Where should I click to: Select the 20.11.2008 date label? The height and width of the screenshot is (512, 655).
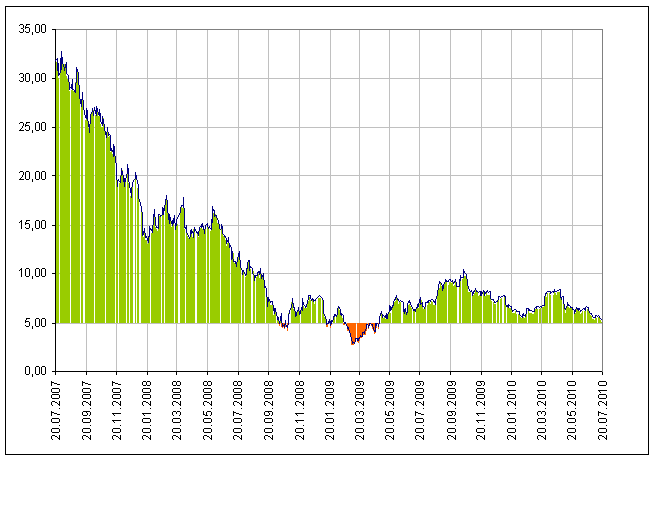coord(300,410)
